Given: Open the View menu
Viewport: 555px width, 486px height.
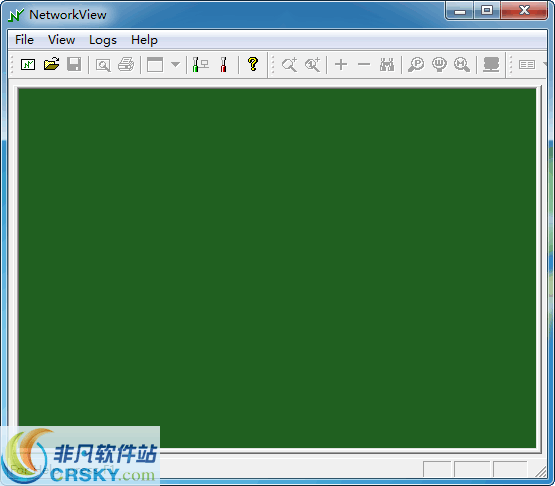Looking at the screenshot, I should point(61,40).
